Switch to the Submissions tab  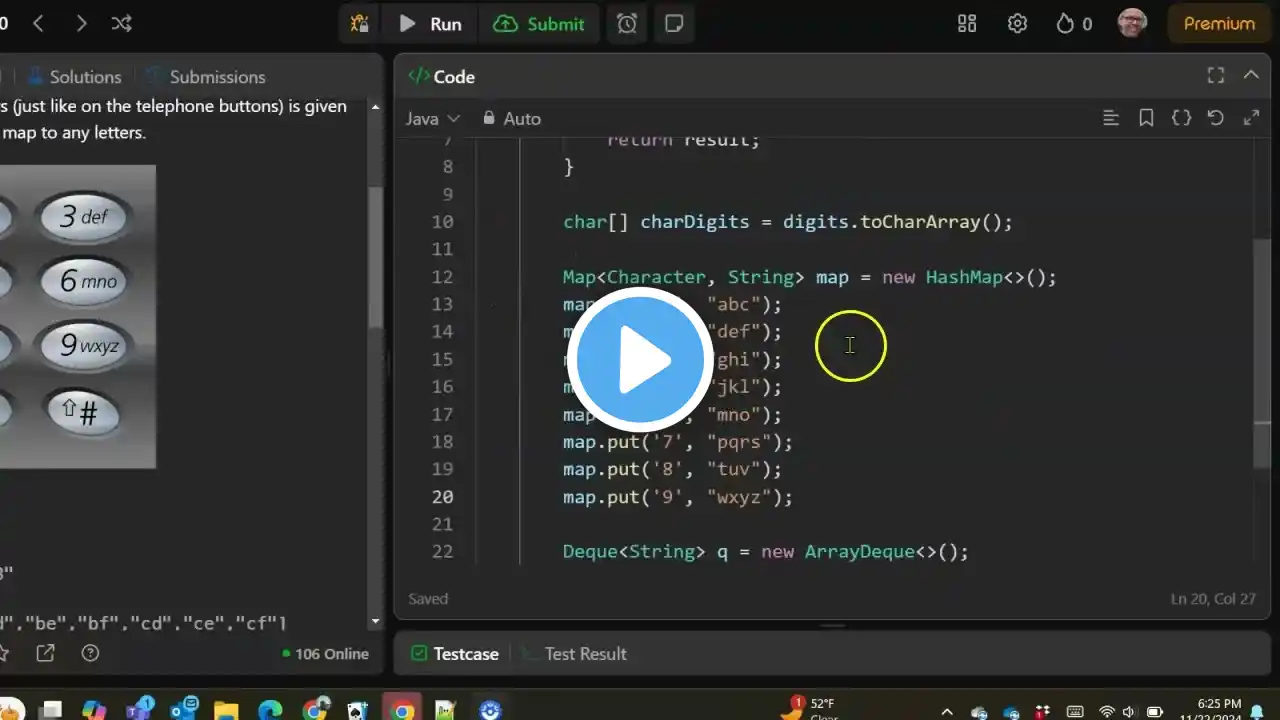pos(206,76)
